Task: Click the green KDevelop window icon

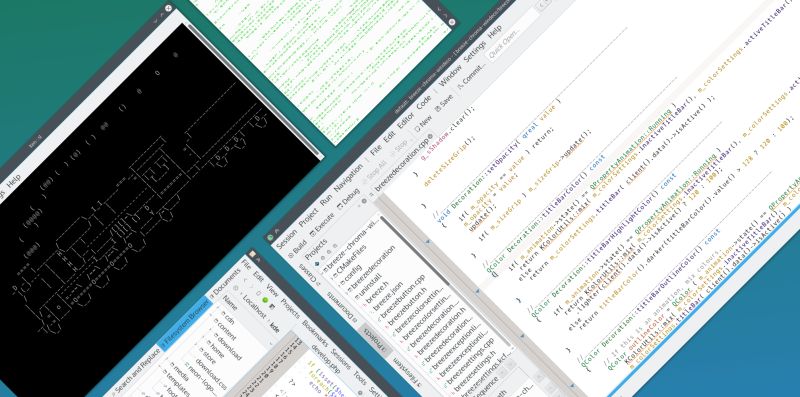Action: pyautogui.click(x=270, y=237)
